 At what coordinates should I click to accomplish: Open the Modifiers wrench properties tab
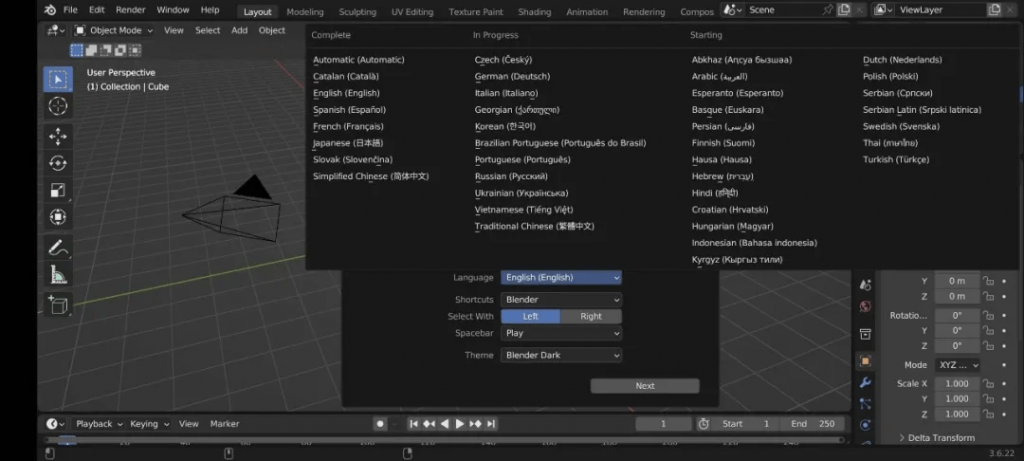(x=865, y=382)
